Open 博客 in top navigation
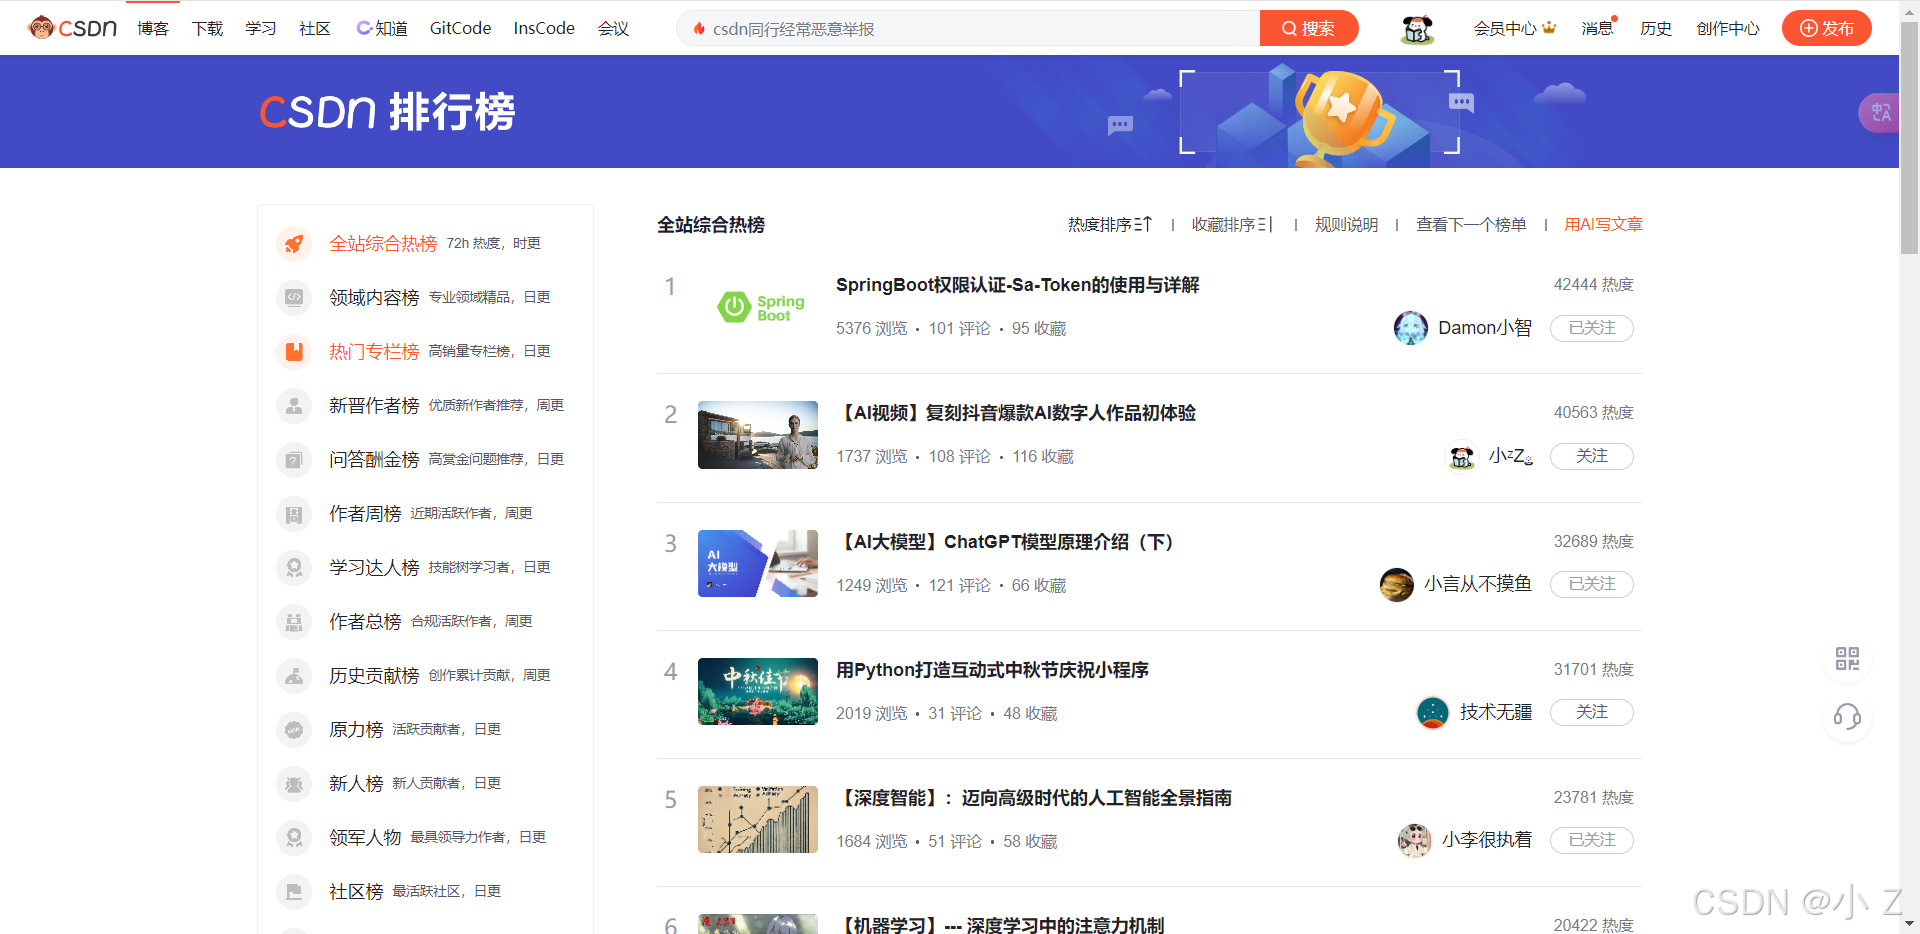Screen dimensions: 1920x934 coord(153,28)
